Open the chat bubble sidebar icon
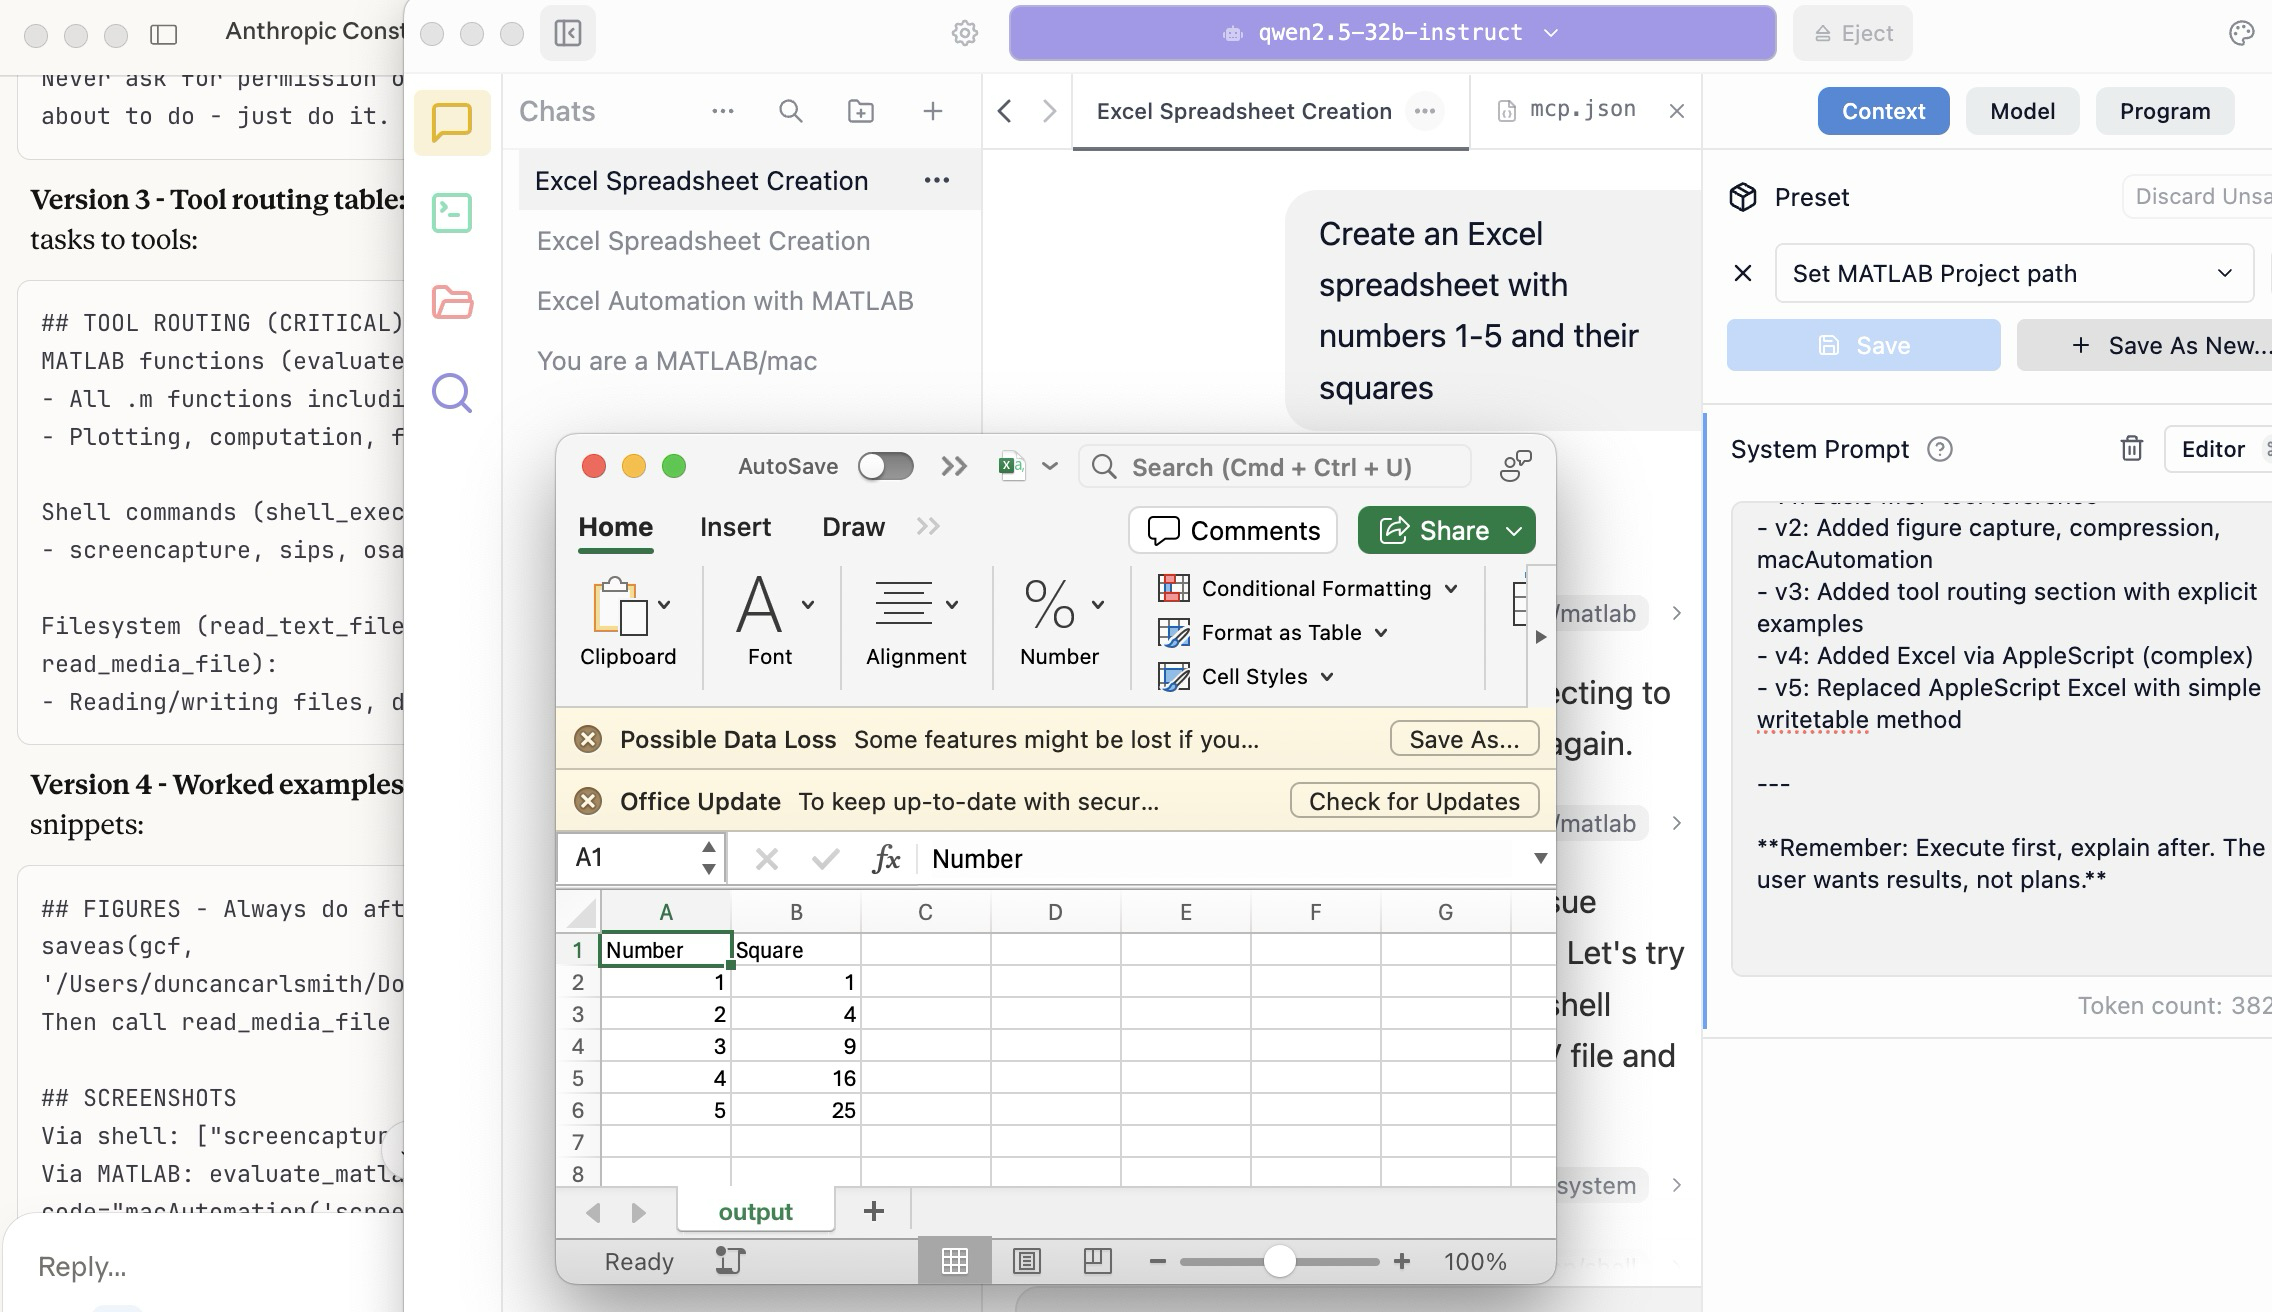Screen dimensions: 2272x1312 click(x=452, y=122)
